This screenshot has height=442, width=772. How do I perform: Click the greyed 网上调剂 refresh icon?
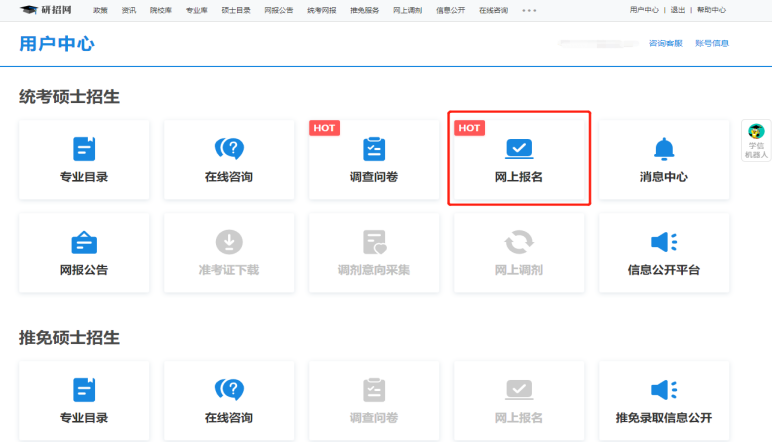(519, 242)
